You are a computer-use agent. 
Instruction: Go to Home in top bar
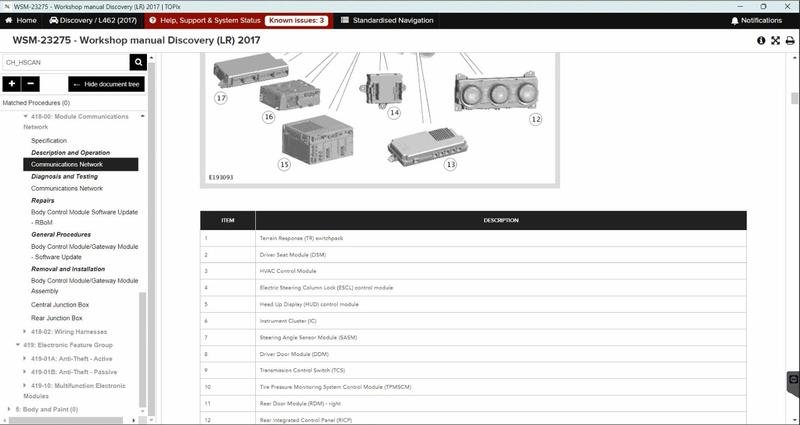click(x=21, y=20)
